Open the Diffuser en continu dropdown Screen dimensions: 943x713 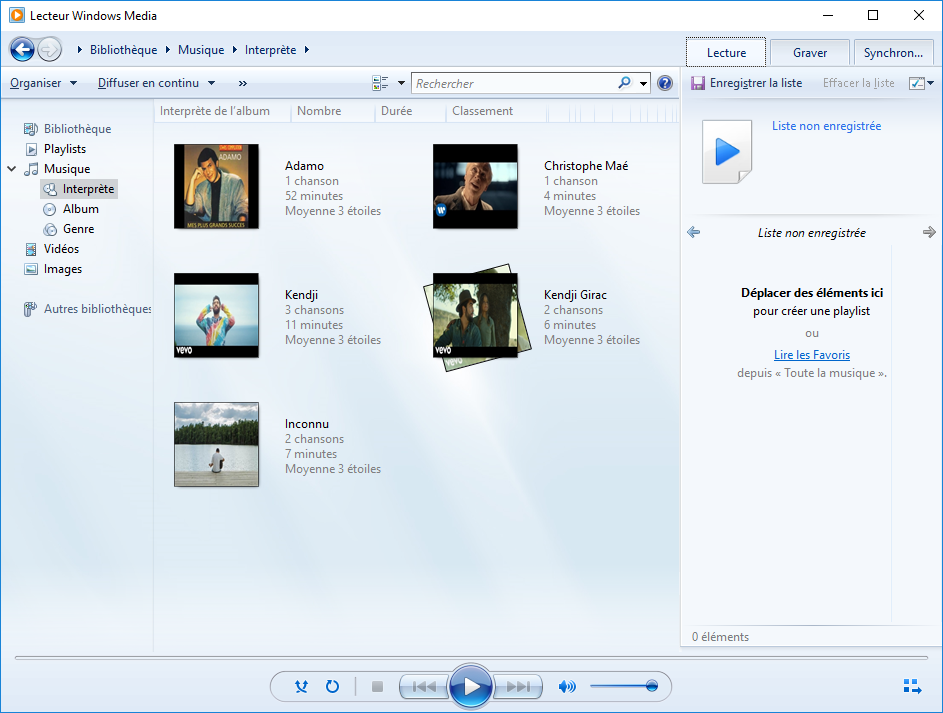point(156,83)
